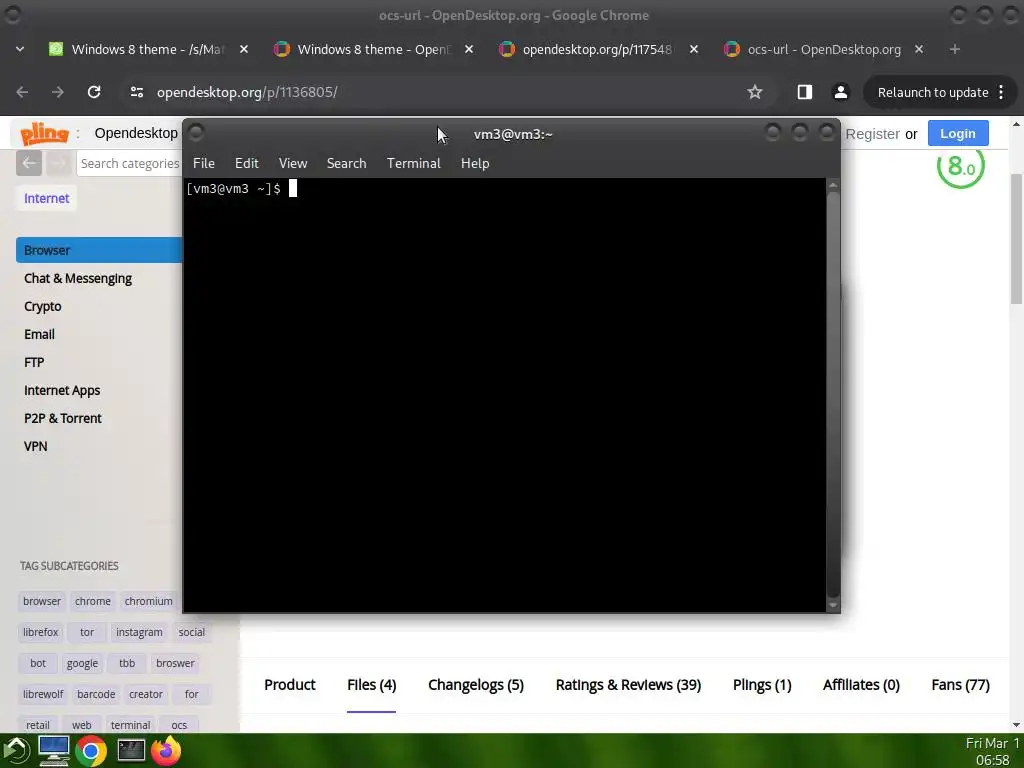Image resolution: width=1024 pixels, height=768 pixels.
Task: Open terminal Edit menu
Action: pyautogui.click(x=247, y=163)
